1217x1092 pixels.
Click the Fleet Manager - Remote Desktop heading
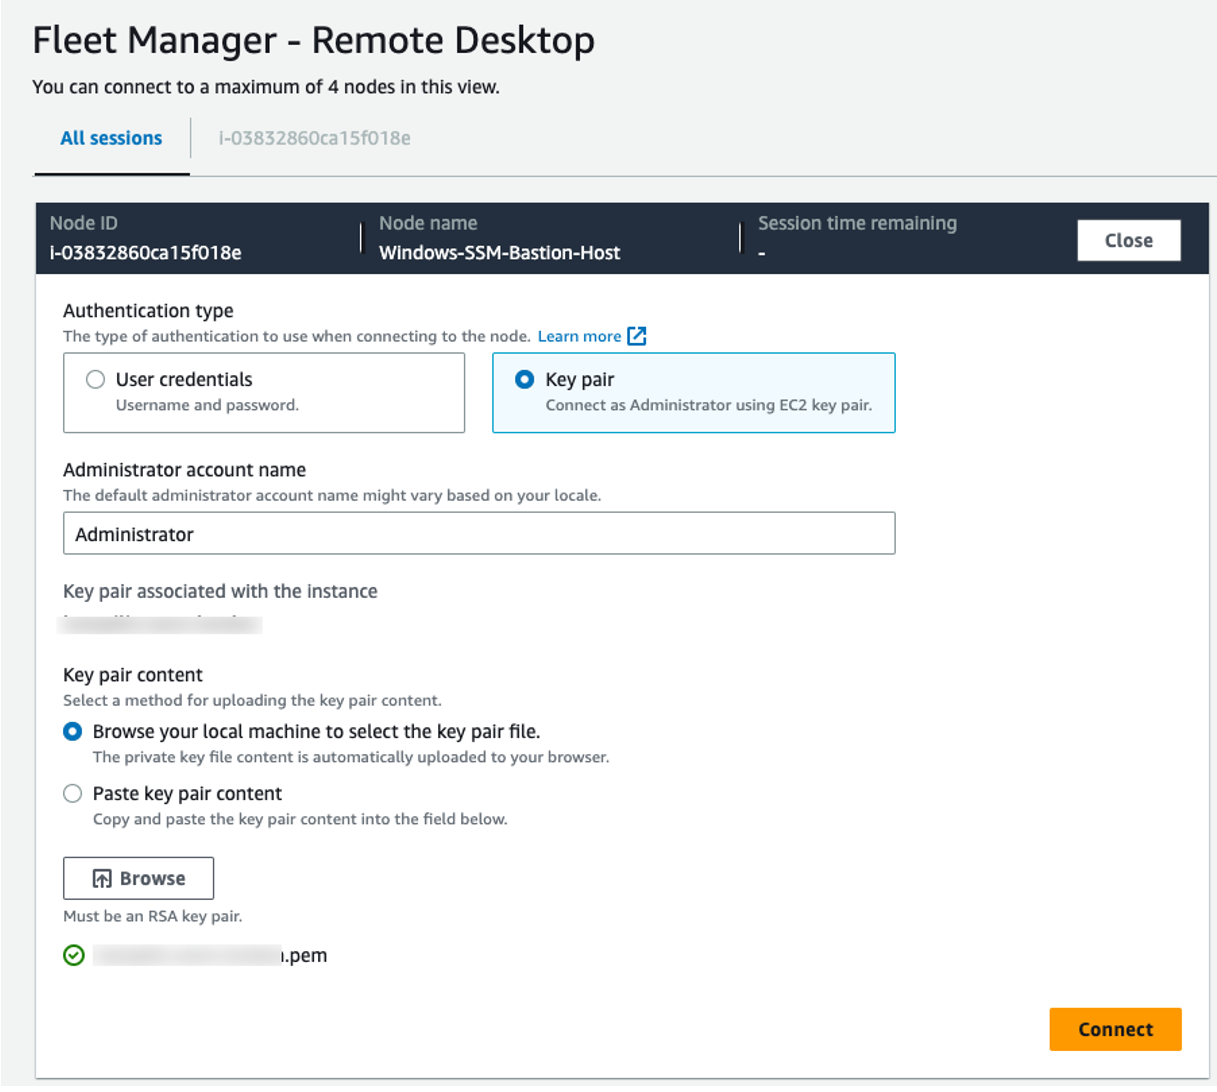pos(314,40)
